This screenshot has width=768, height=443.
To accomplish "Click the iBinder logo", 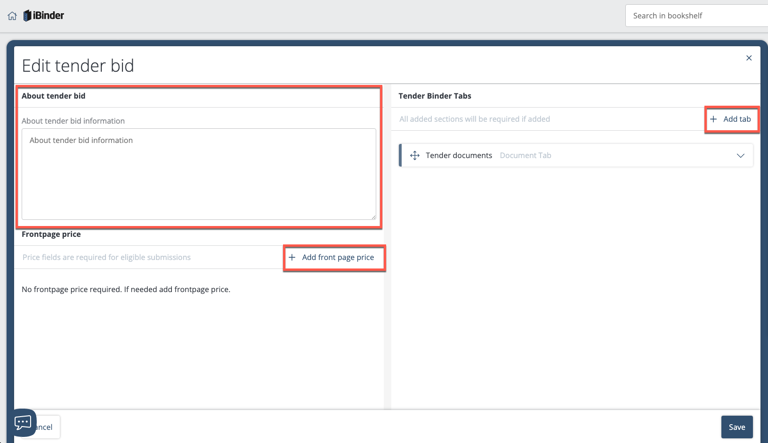I will coord(44,16).
